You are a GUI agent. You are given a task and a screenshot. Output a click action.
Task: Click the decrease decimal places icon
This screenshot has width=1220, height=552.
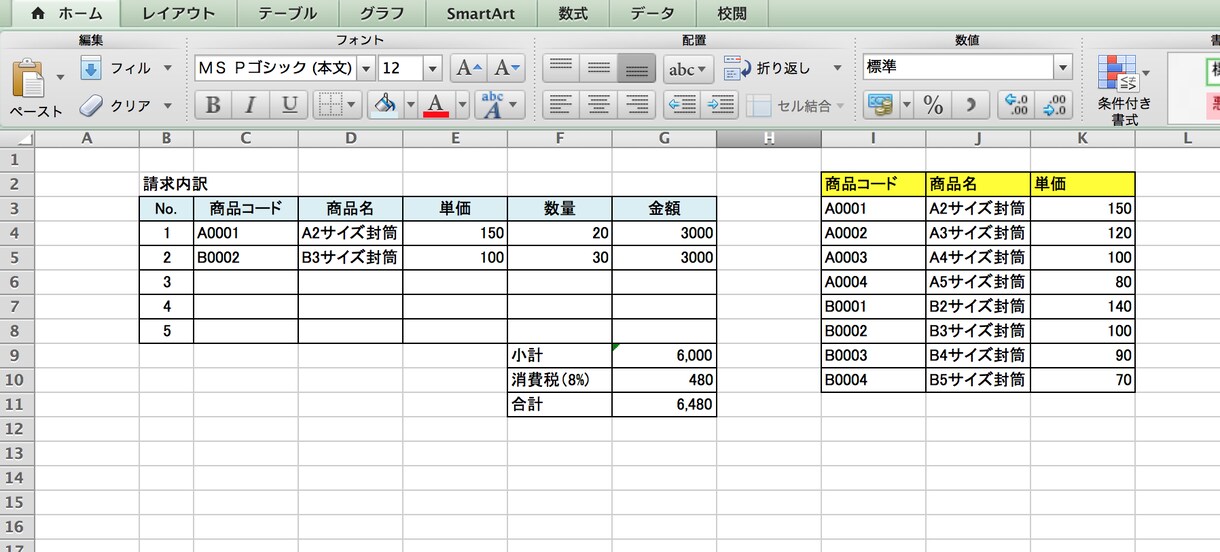[1055, 104]
